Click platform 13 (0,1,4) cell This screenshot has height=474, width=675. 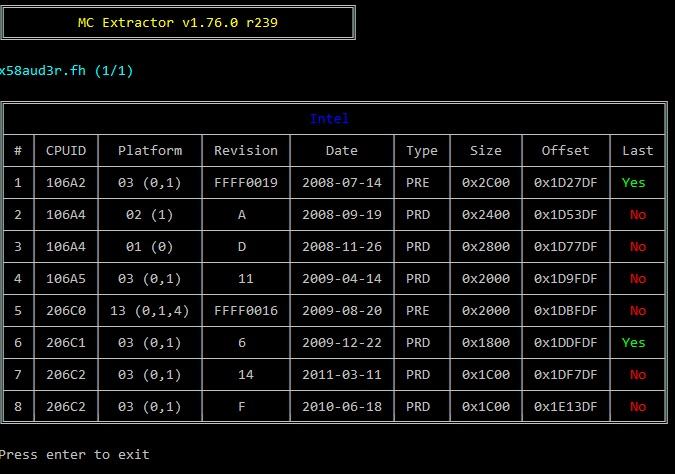(x=149, y=310)
